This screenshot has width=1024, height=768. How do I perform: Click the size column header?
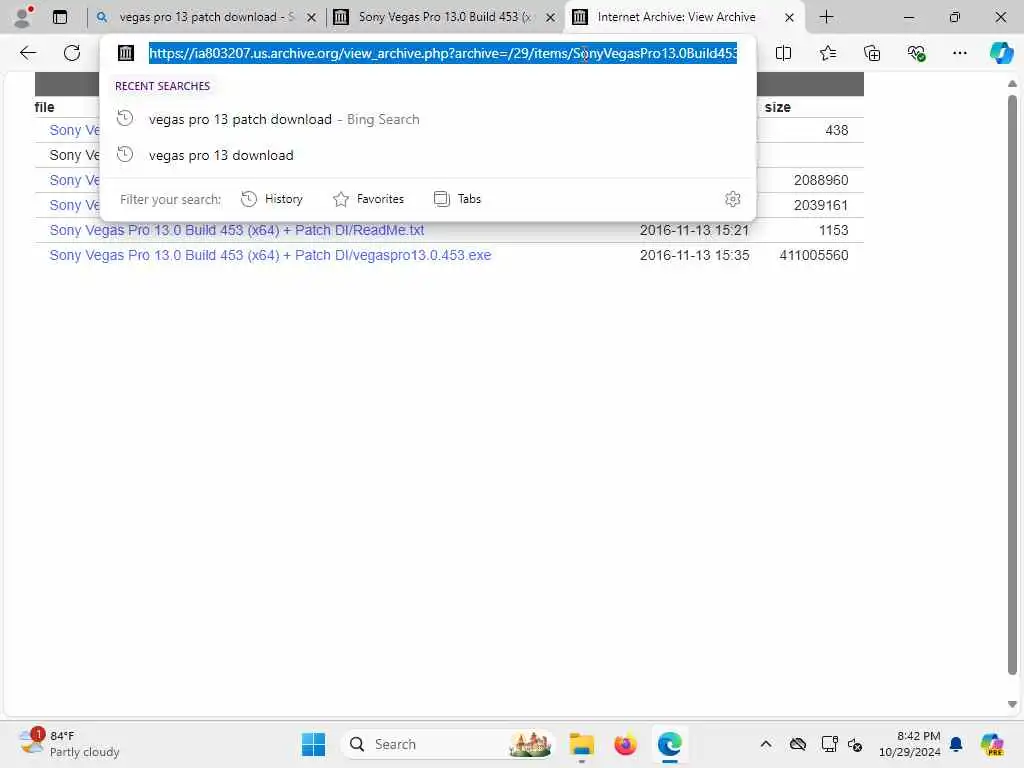777,107
